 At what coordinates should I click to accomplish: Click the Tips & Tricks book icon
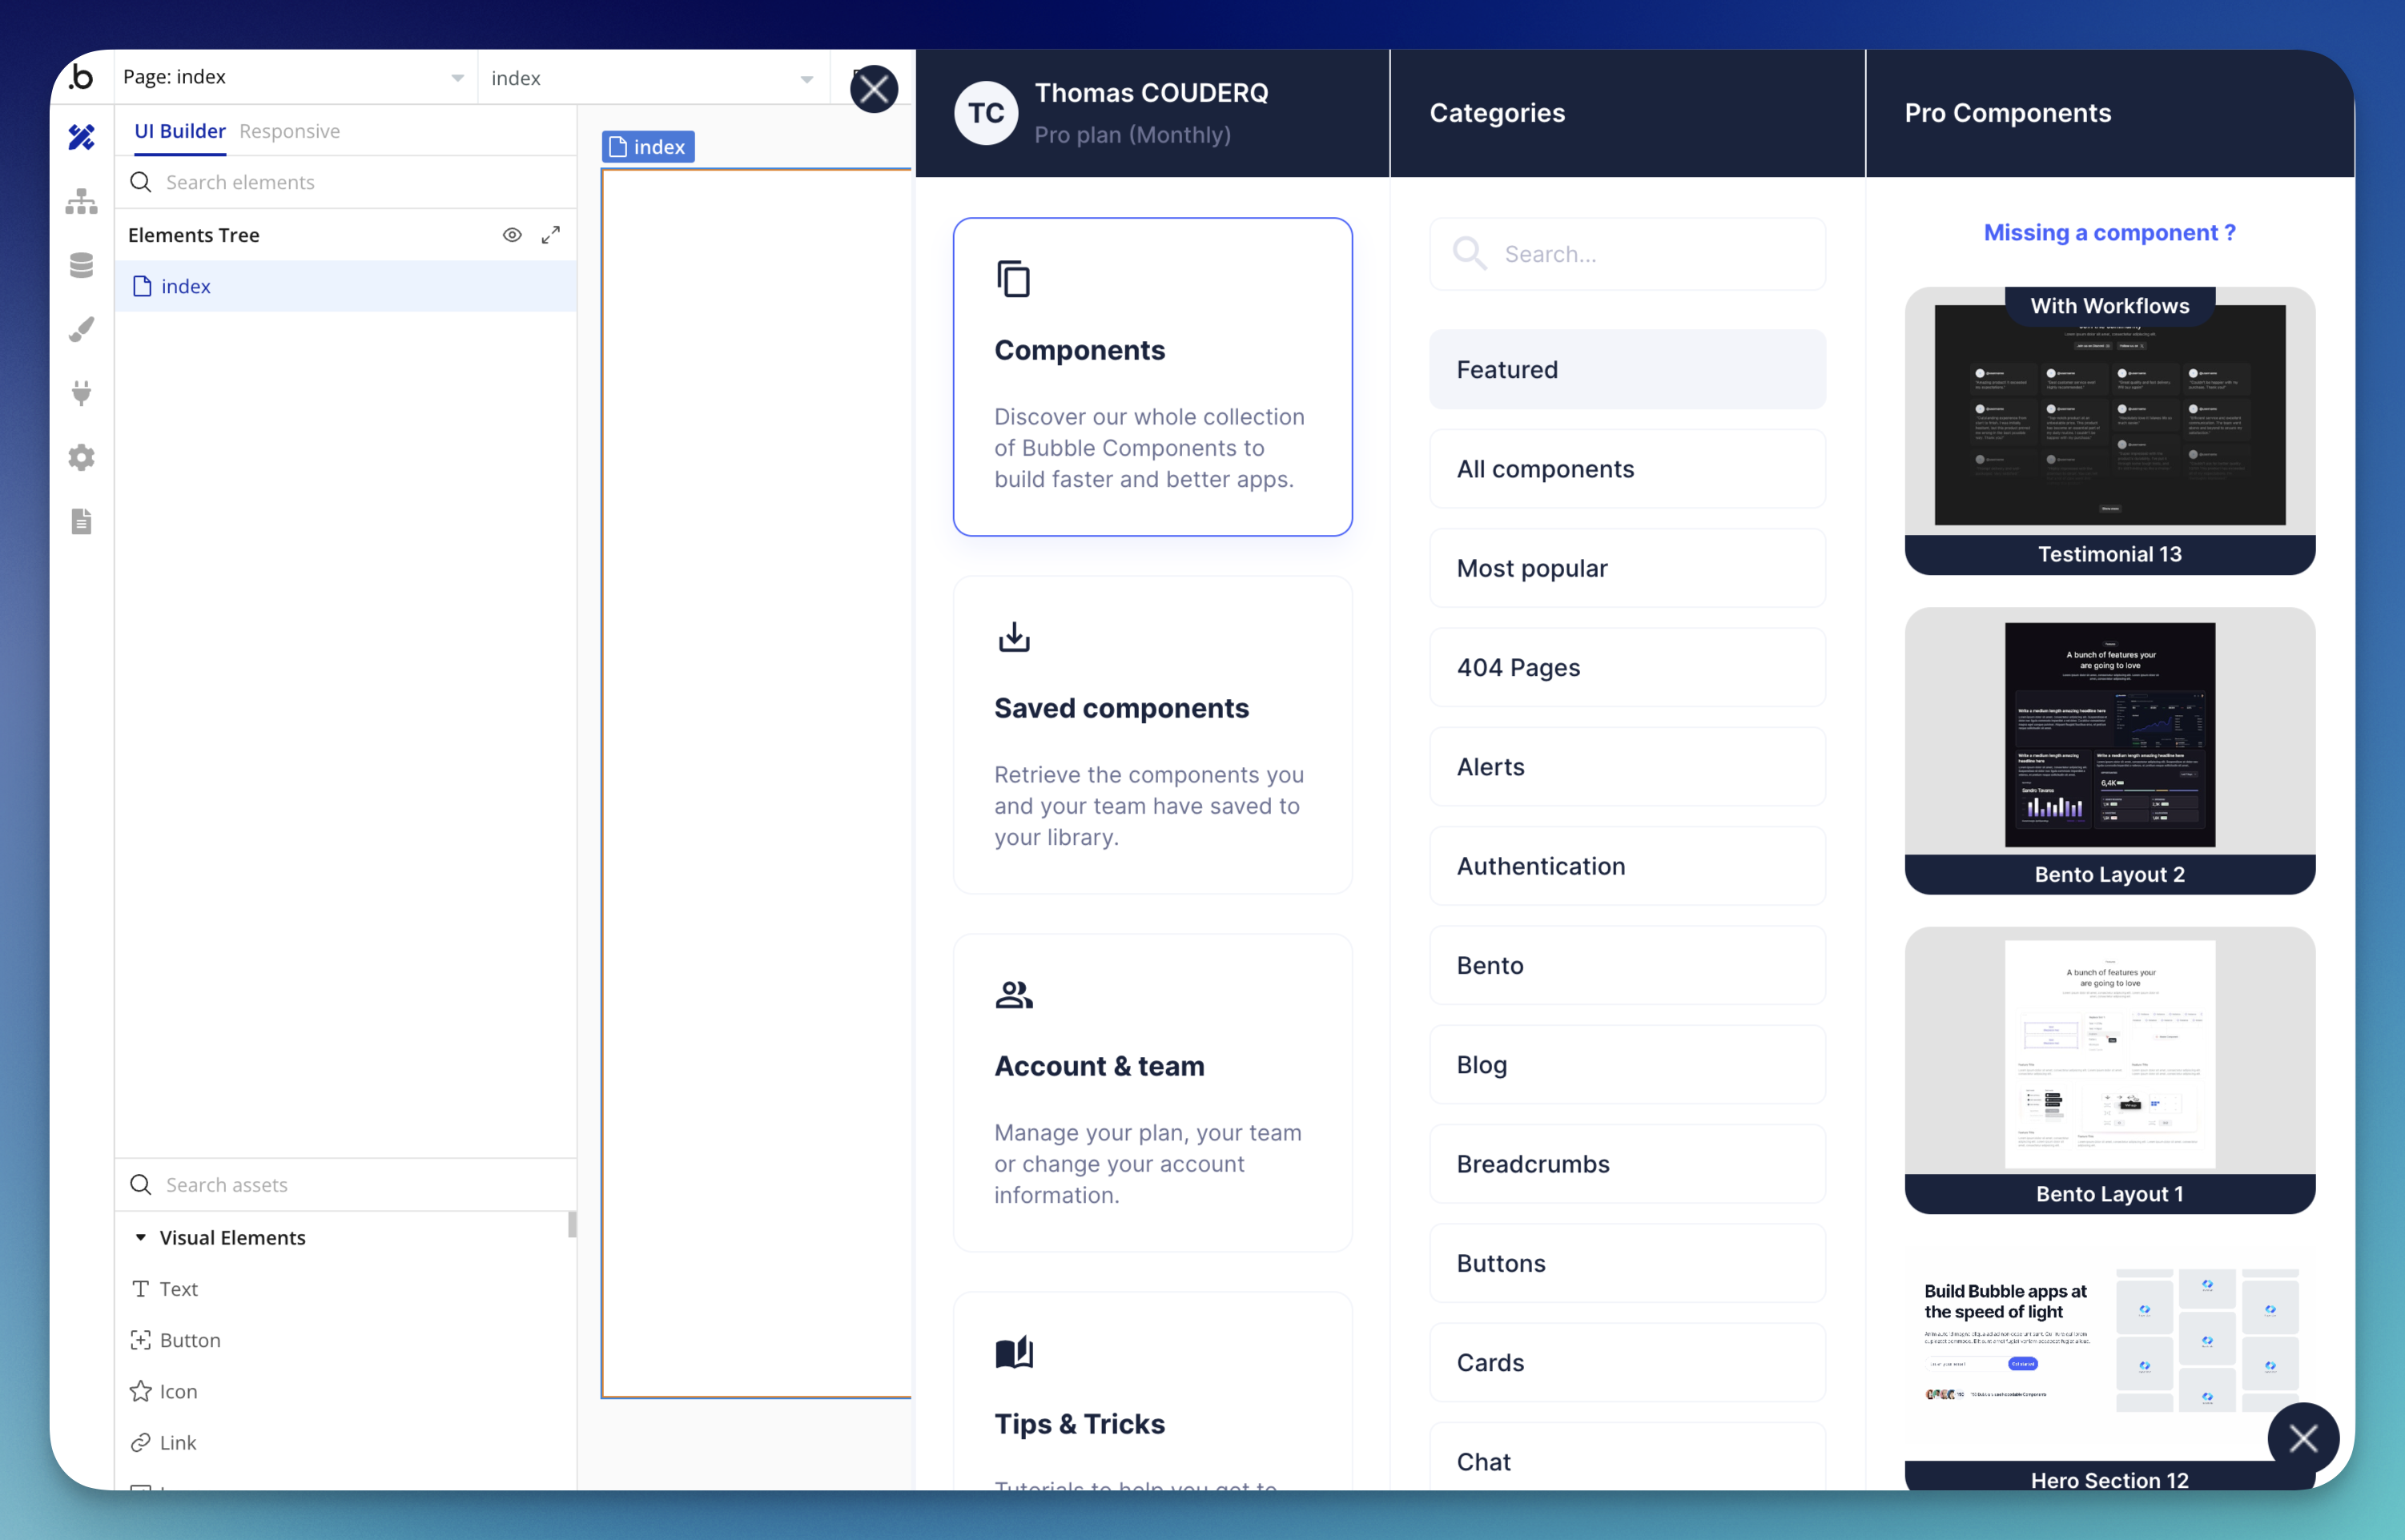[x=1014, y=1353]
